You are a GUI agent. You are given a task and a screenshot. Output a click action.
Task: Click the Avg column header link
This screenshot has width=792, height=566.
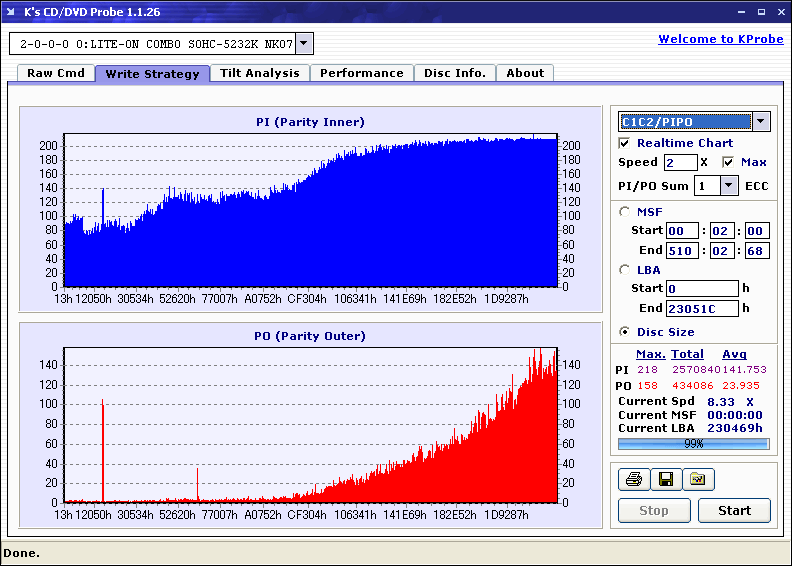pyautogui.click(x=734, y=354)
